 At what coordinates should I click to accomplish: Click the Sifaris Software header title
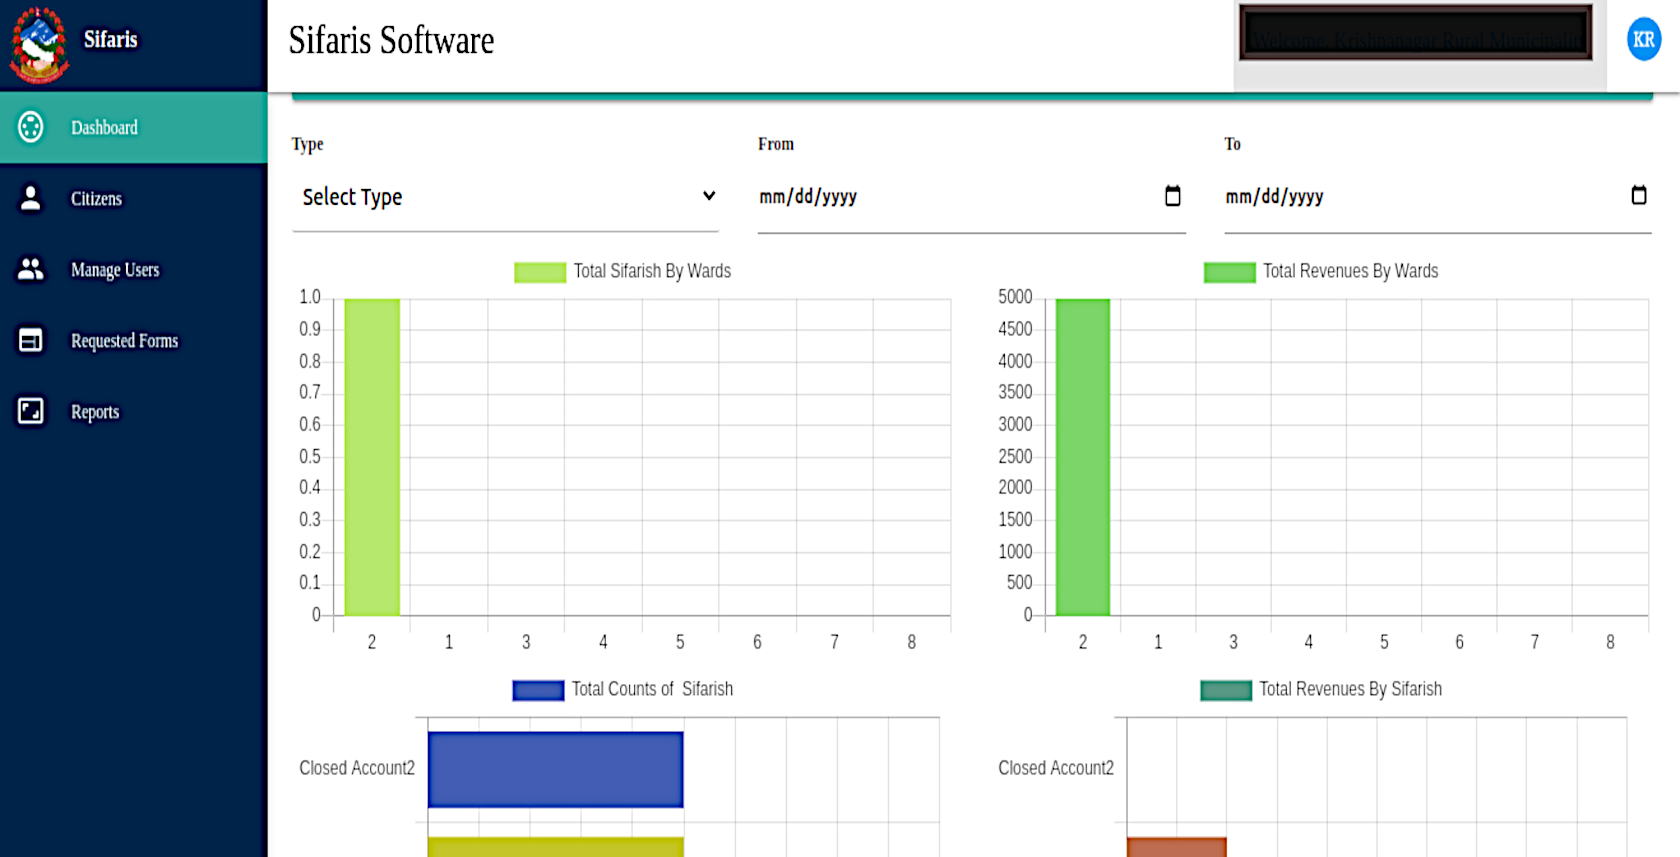pos(391,41)
